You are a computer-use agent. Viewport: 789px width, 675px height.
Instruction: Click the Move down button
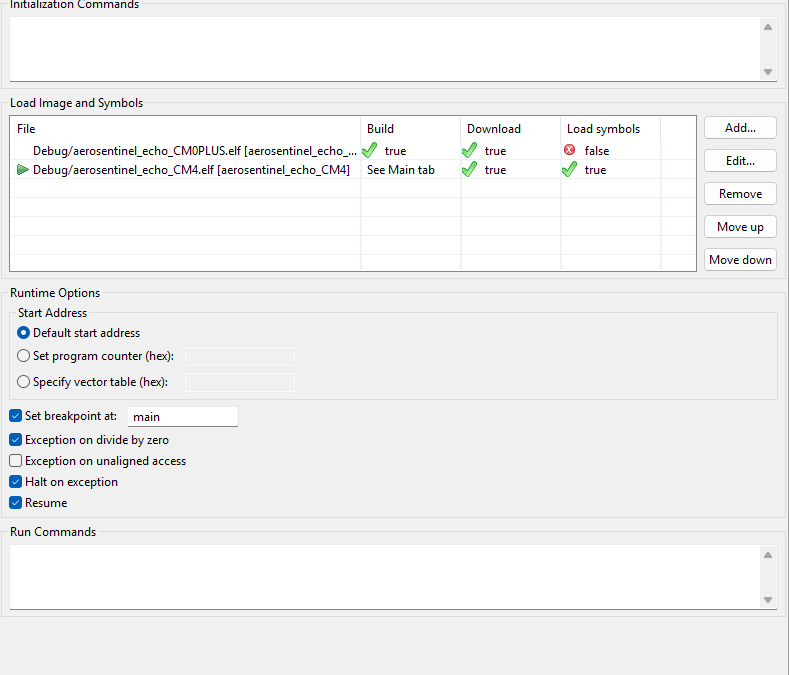coord(740,260)
